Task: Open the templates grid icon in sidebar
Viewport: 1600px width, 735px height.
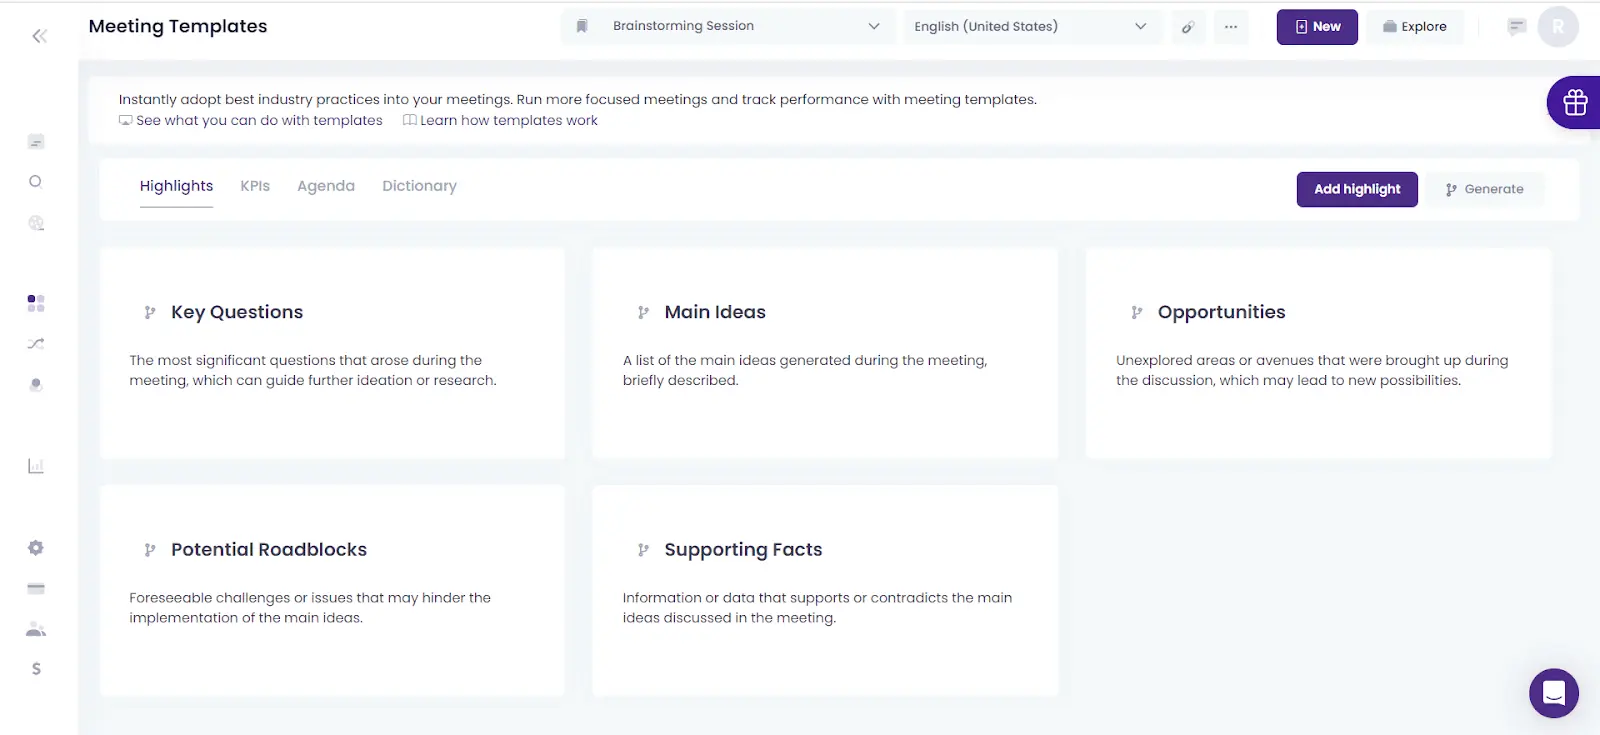Action: 36,303
